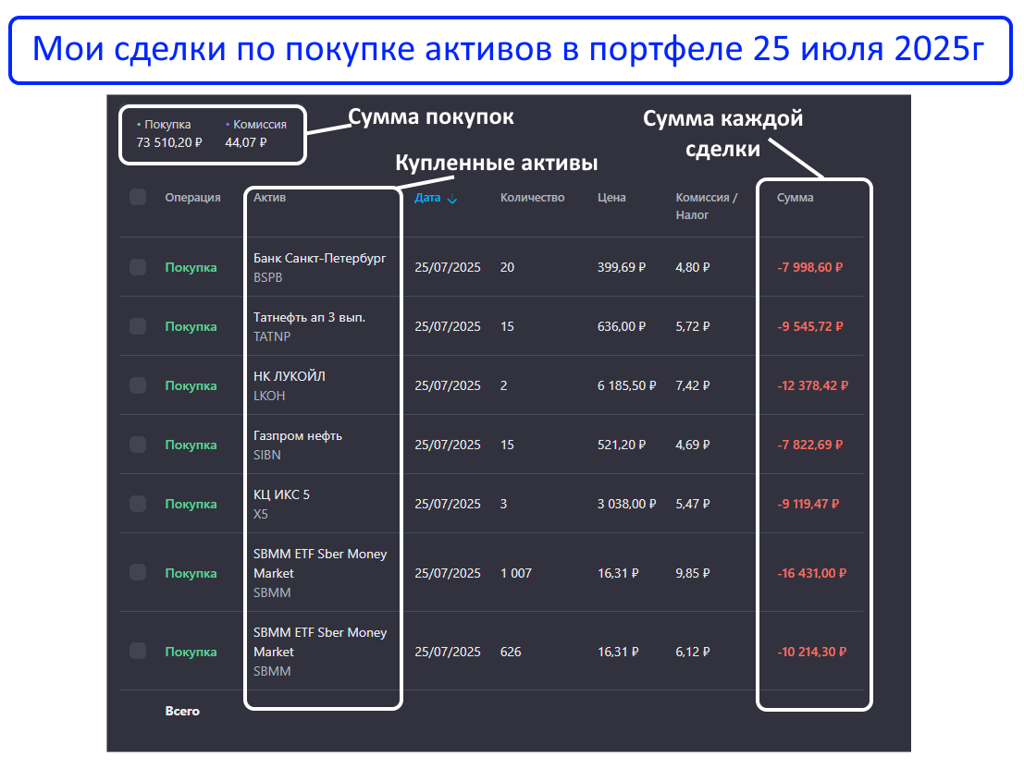The width and height of the screenshot is (1024, 781).
Task: Tick the checkbox for КЦ ИКС 5 row
Action: coord(138,504)
